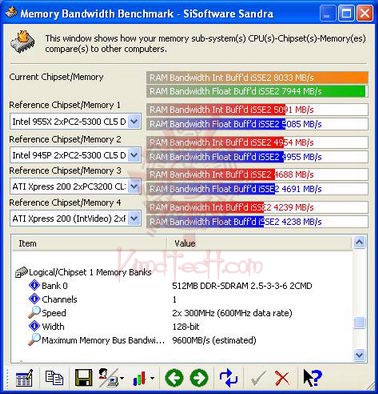Click the copy to clipboard icon
378x394 pixels.
coord(54,378)
